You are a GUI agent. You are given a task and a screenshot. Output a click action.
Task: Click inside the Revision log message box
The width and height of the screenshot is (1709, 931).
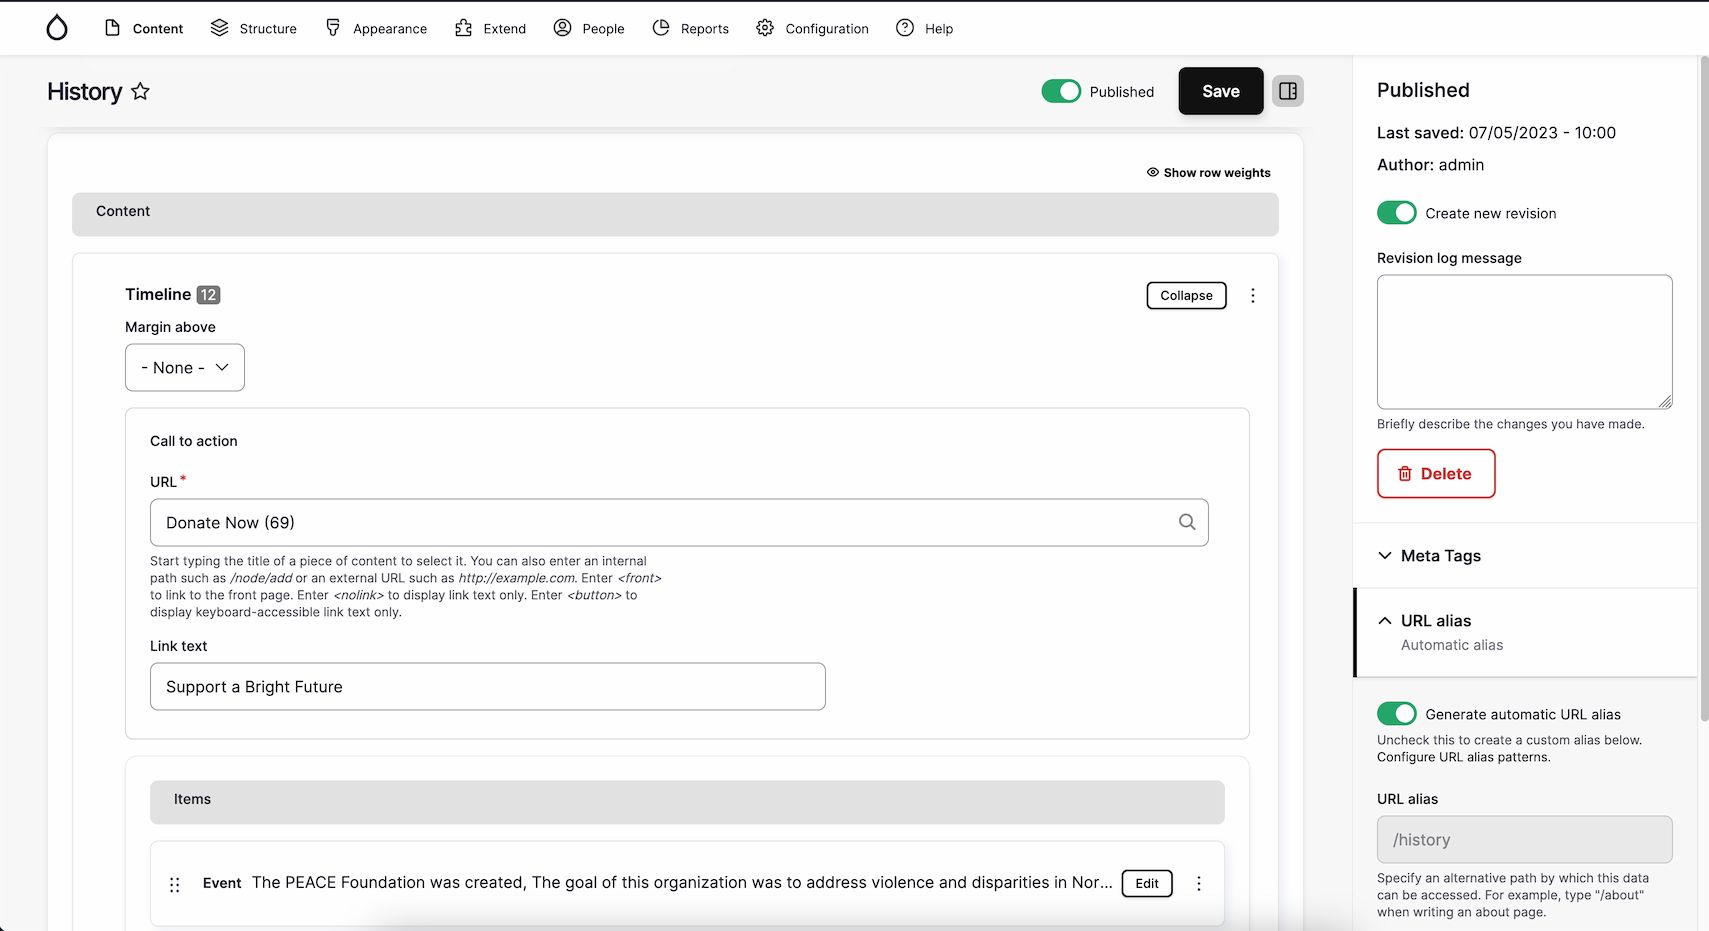pyautogui.click(x=1524, y=342)
